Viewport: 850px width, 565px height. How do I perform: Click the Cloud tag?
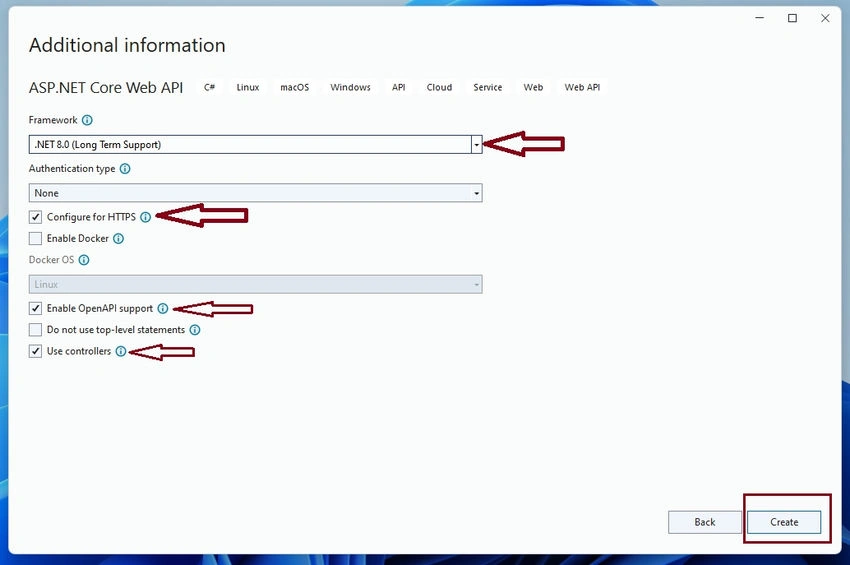439,87
